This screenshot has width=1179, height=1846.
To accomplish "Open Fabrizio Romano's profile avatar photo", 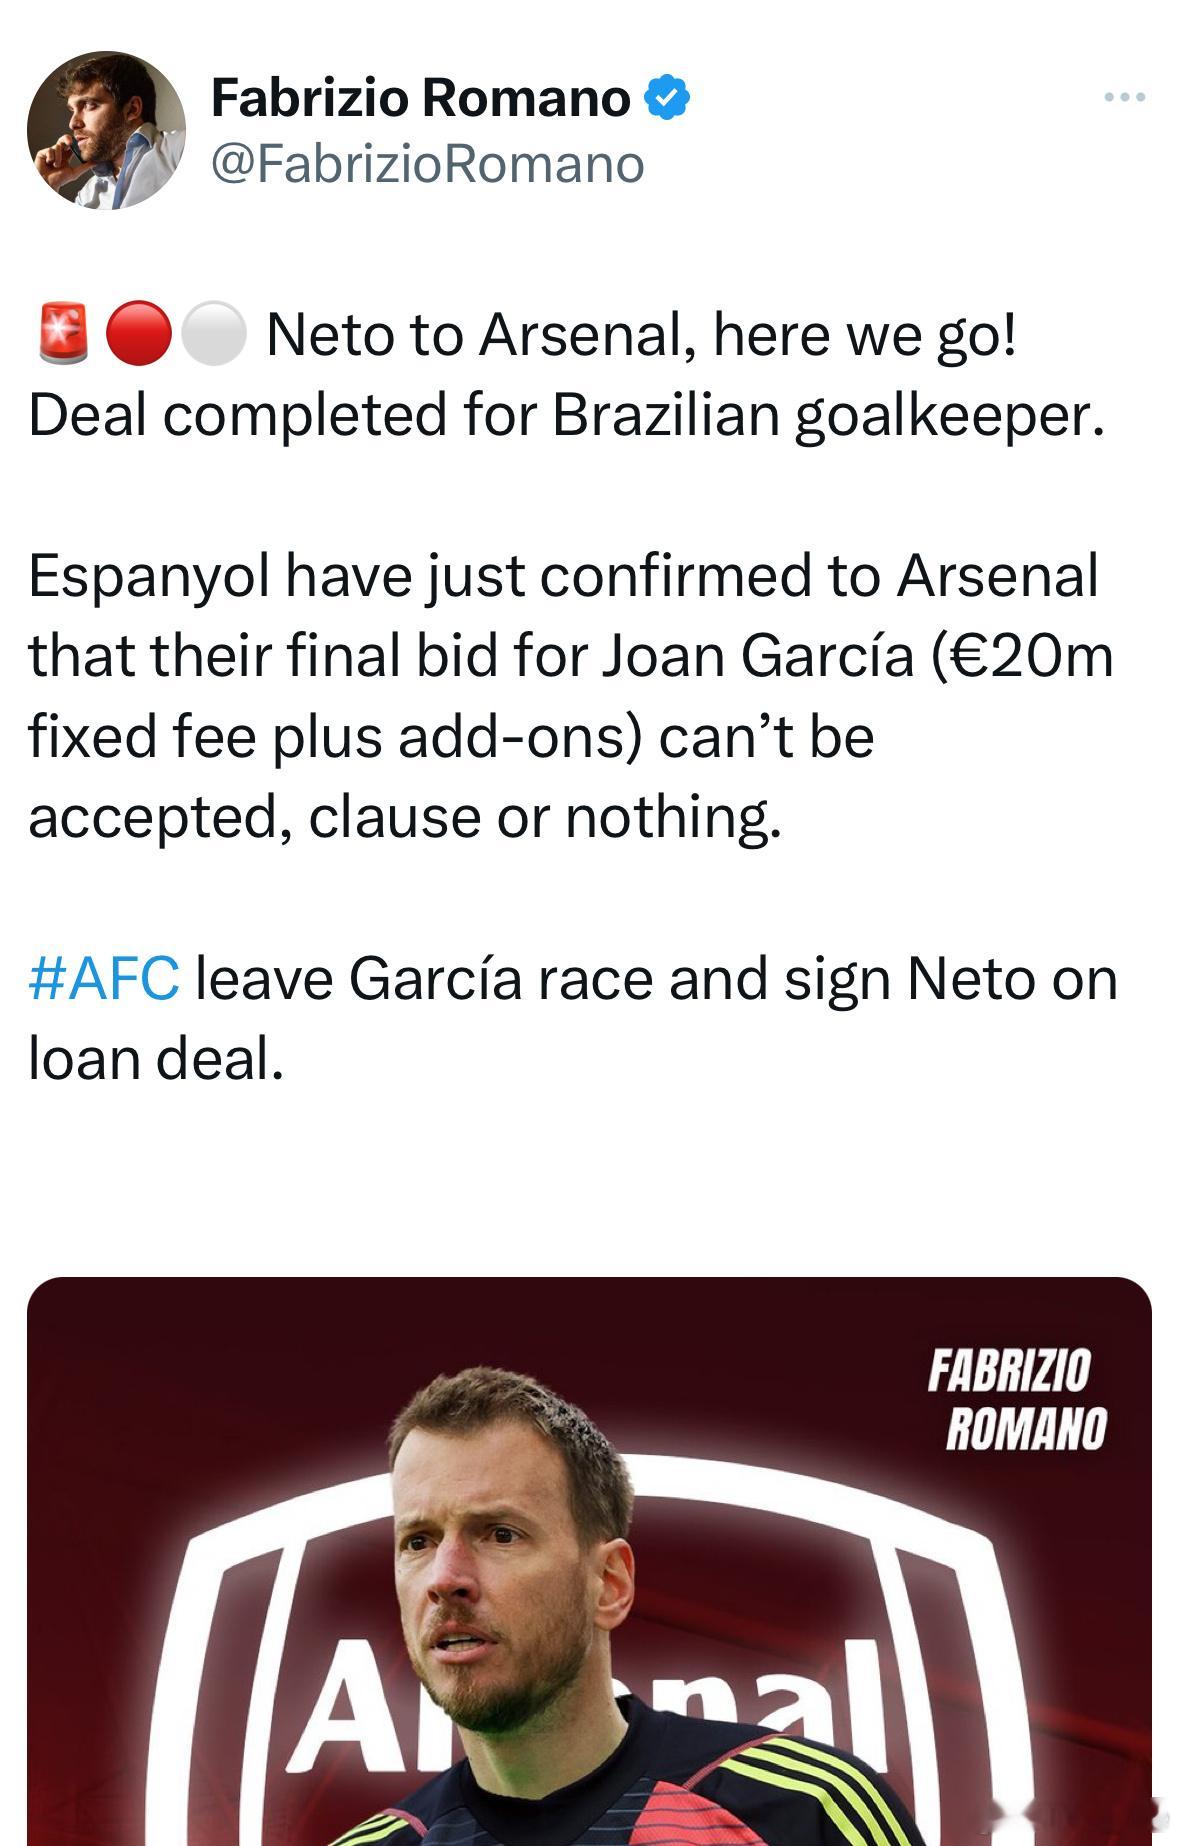I will click(x=106, y=130).
